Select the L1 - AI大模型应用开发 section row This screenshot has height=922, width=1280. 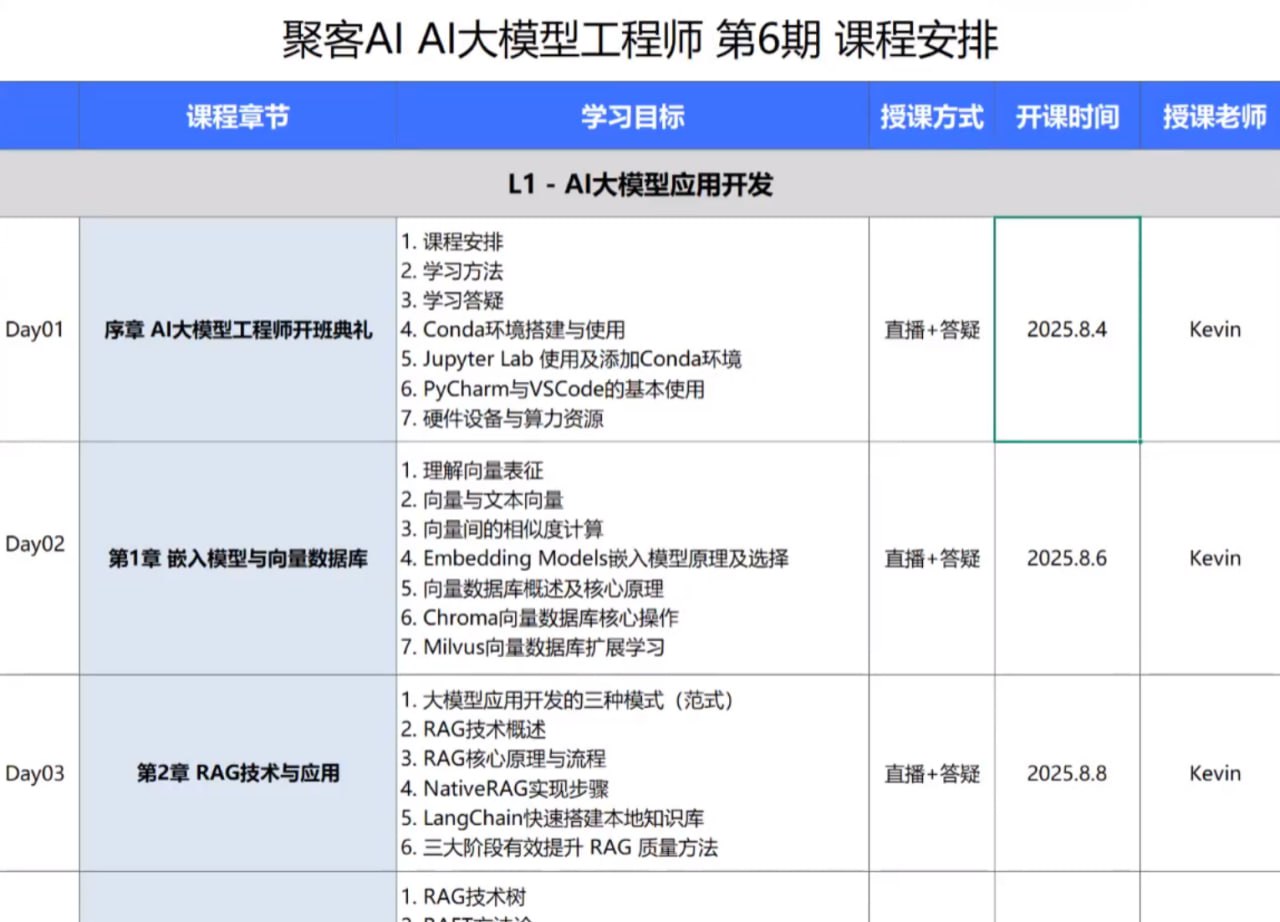pyautogui.click(x=640, y=184)
